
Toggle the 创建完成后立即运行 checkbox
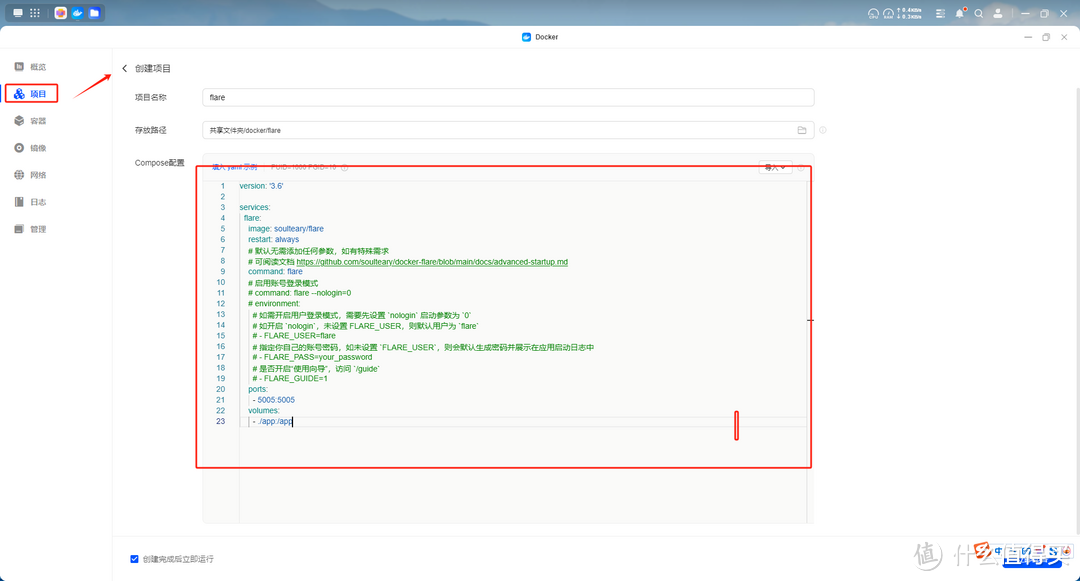click(135, 559)
